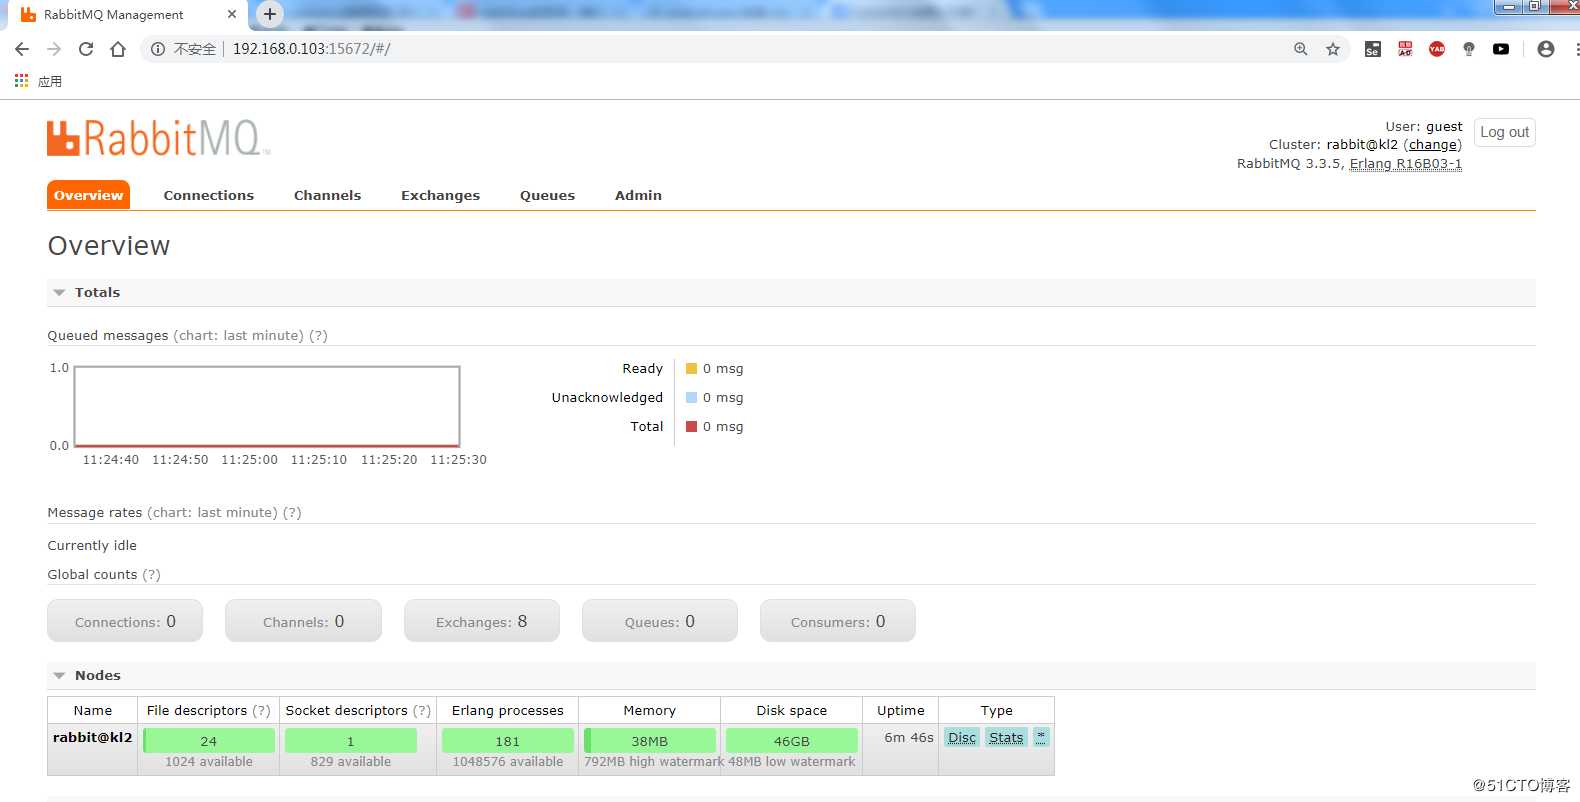Open the red translate extension icon
The image size is (1580, 802).
tap(1405, 49)
